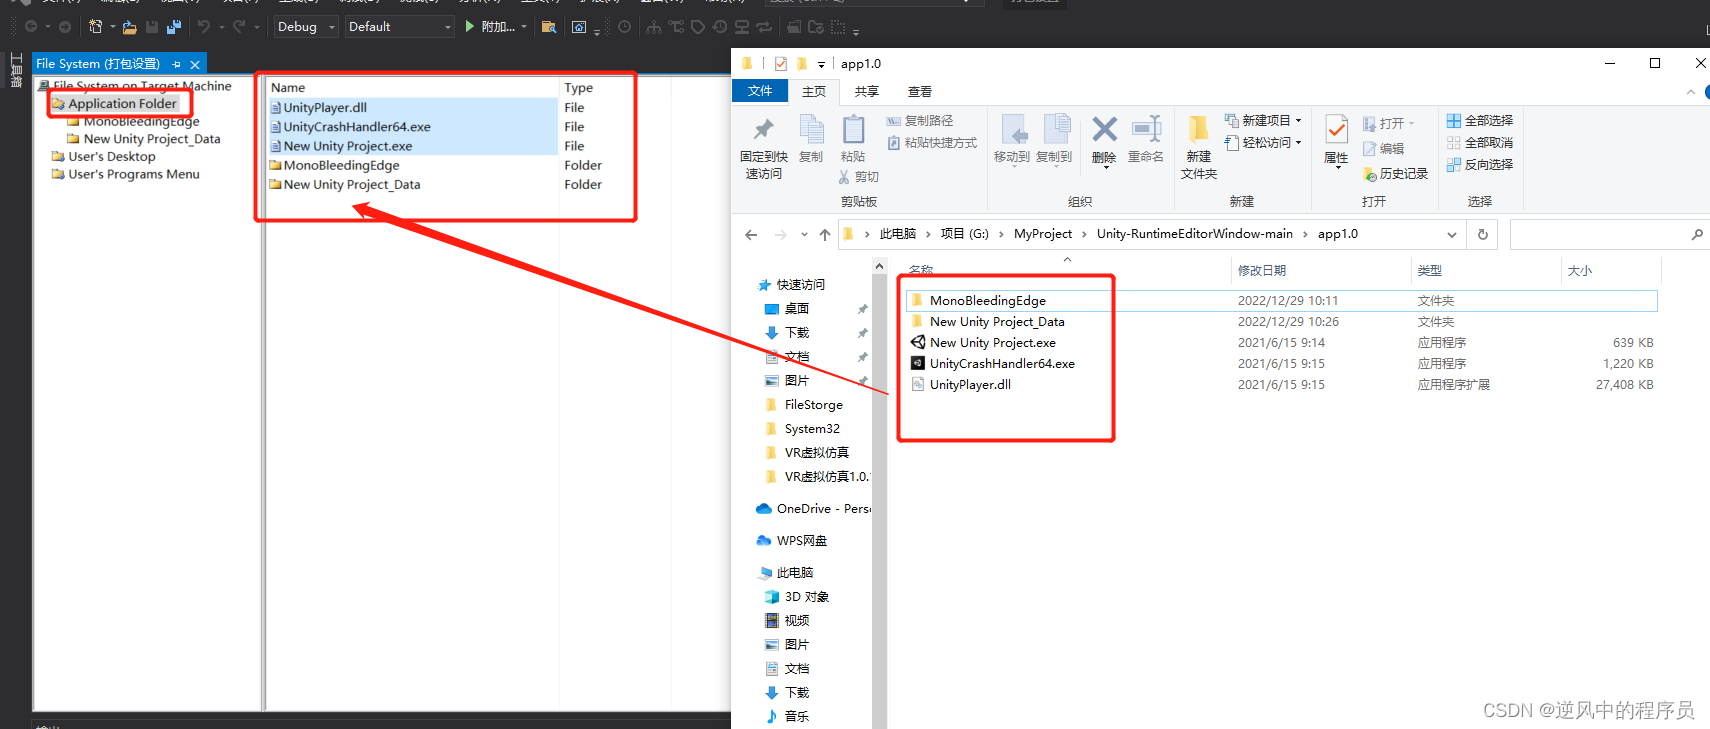Select MonoBleedingEdge folder in Visual Studio list

tap(341, 165)
